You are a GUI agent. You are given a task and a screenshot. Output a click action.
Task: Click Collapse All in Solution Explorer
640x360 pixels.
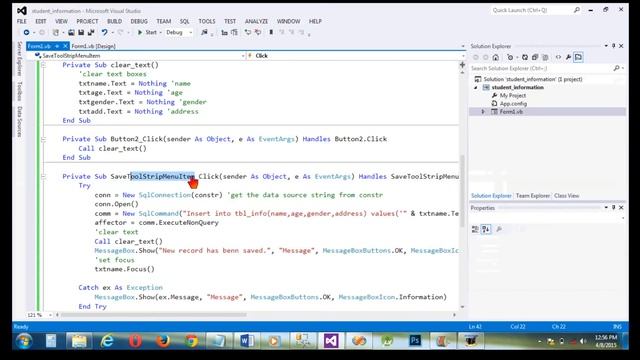pyautogui.click(x=535, y=57)
